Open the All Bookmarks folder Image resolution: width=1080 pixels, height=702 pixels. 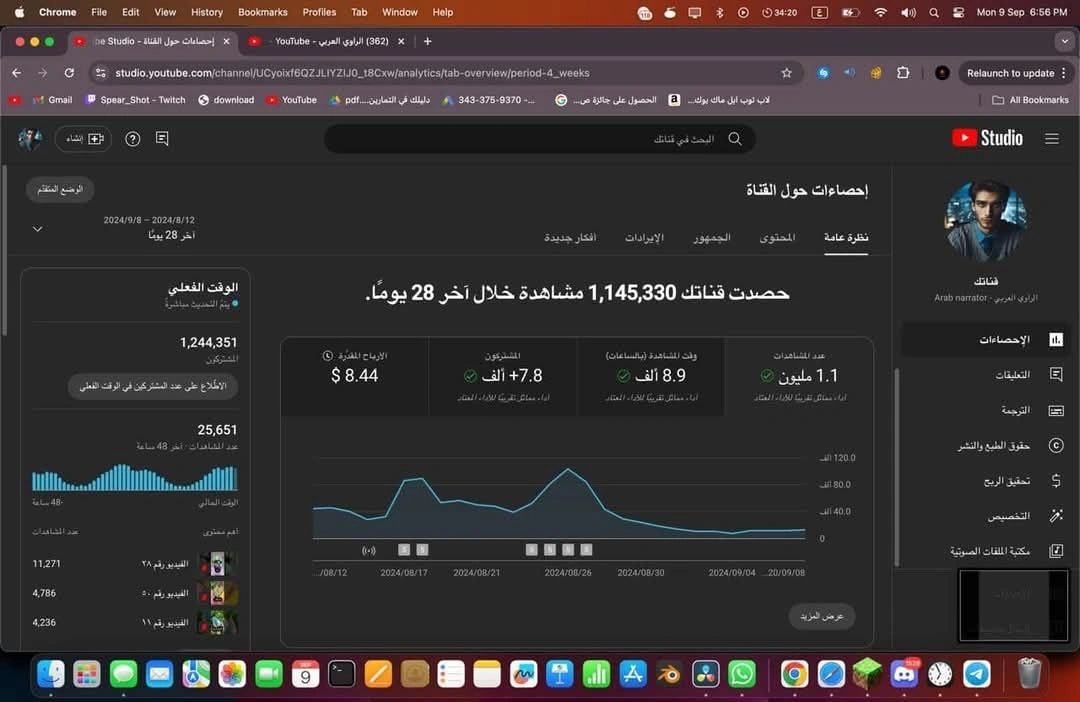1030,100
